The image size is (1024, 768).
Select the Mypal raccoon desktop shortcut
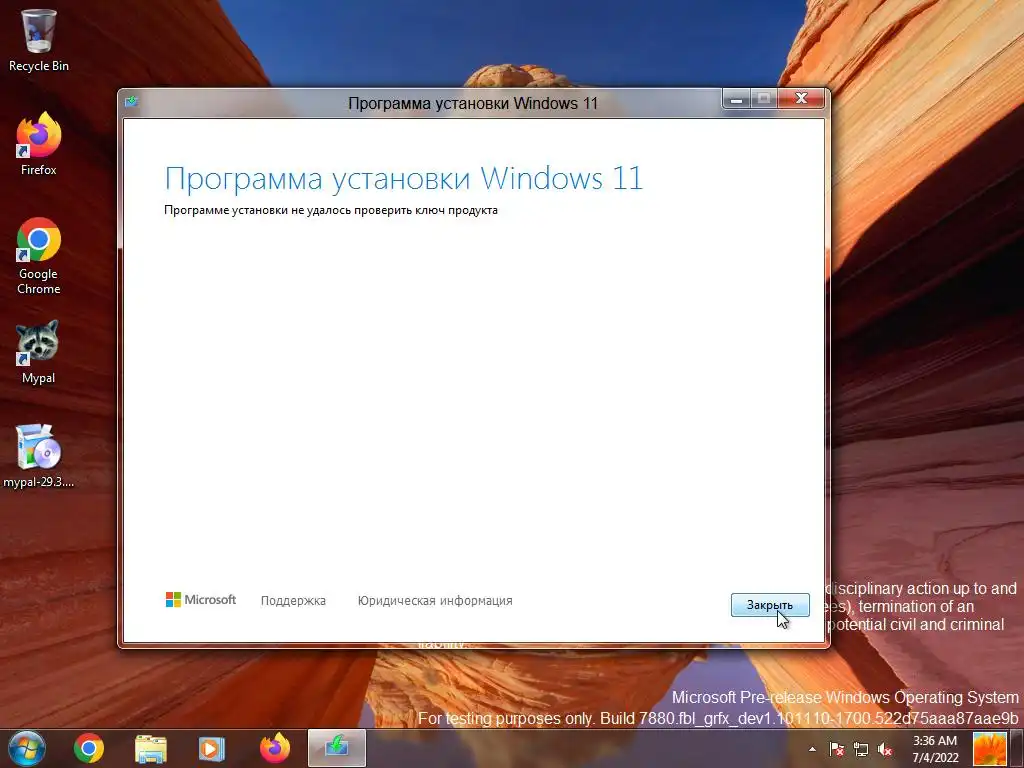tap(39, 352)
